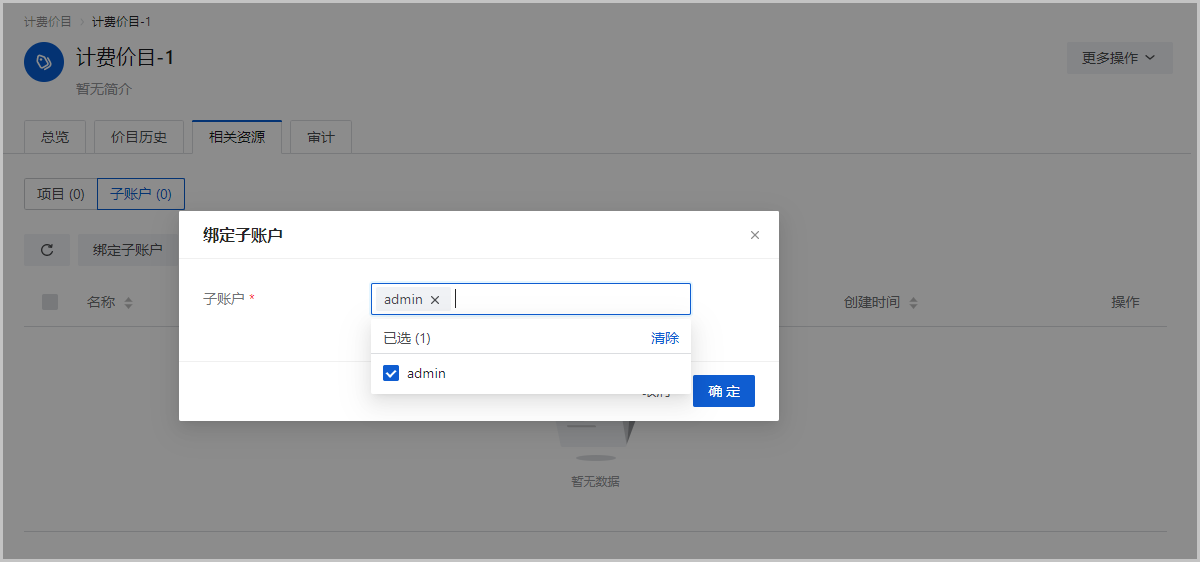Sort by 名称 column arrows

click(128, 303)
